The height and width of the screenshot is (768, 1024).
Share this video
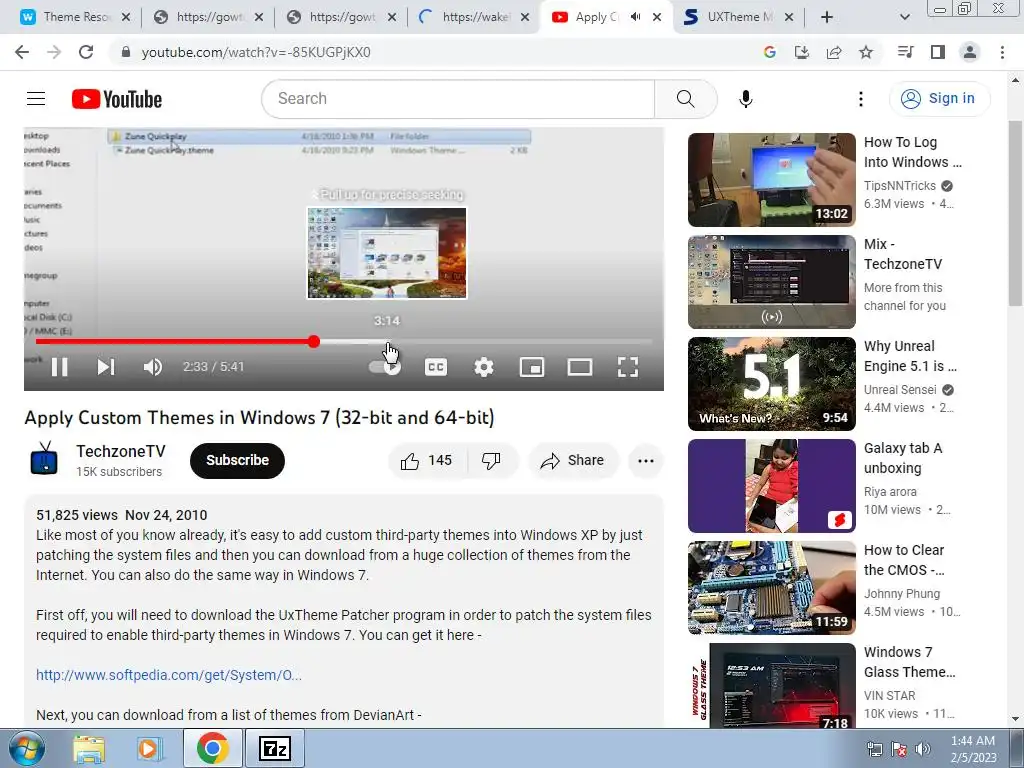572,460
